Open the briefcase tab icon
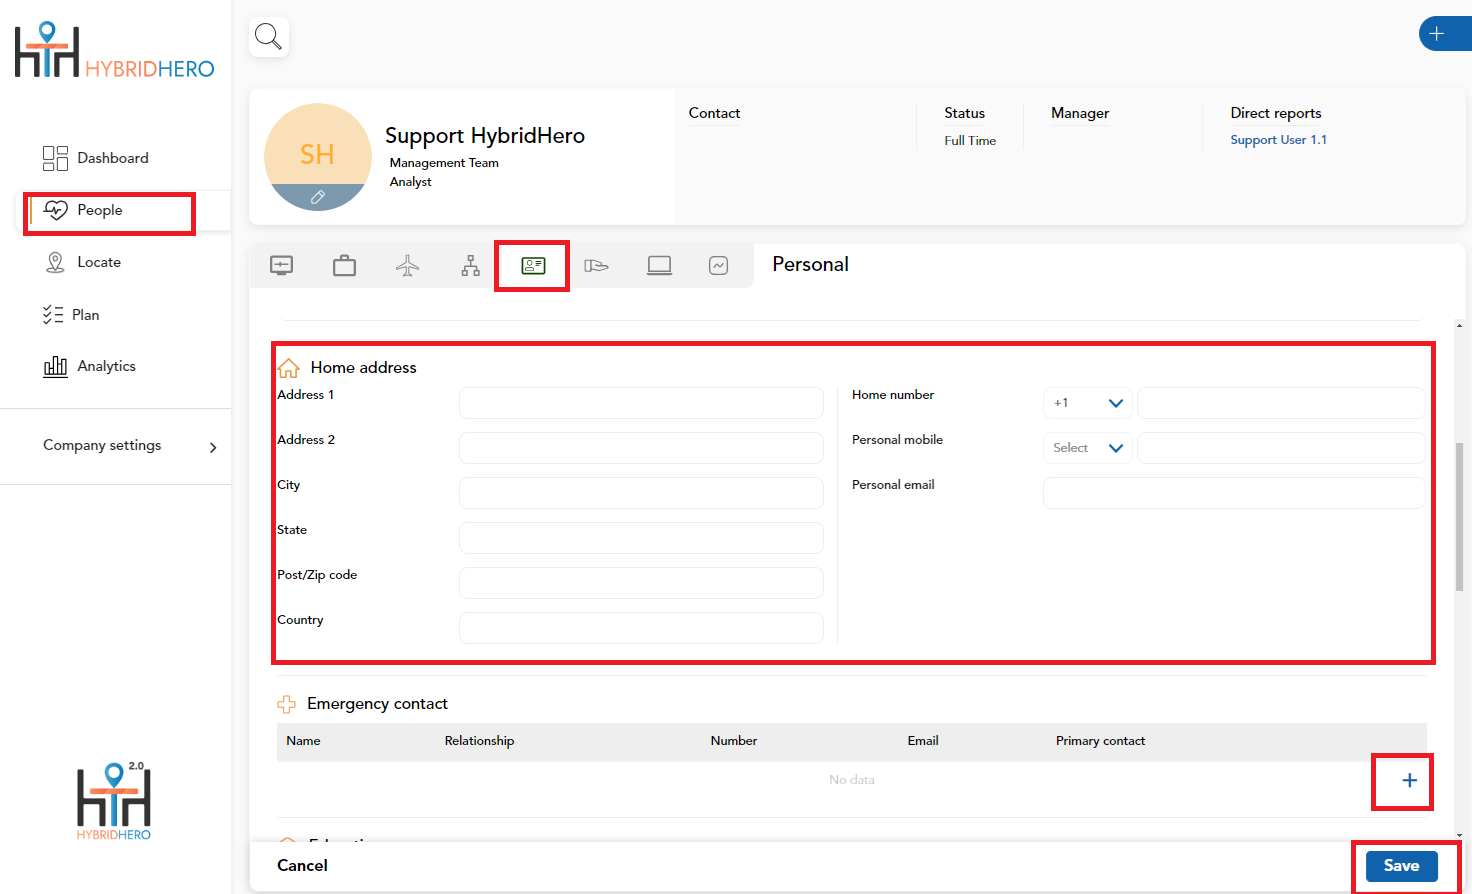1472x894 pixels. [x=344, y=265]
